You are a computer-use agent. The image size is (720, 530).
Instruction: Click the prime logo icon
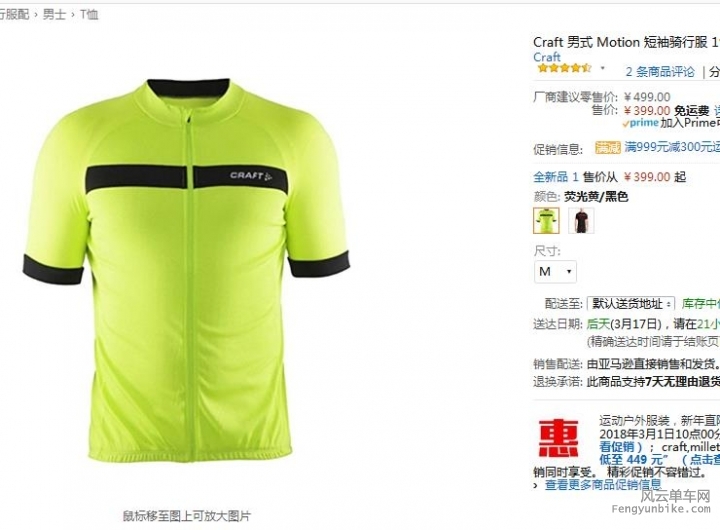coord(641,123)
